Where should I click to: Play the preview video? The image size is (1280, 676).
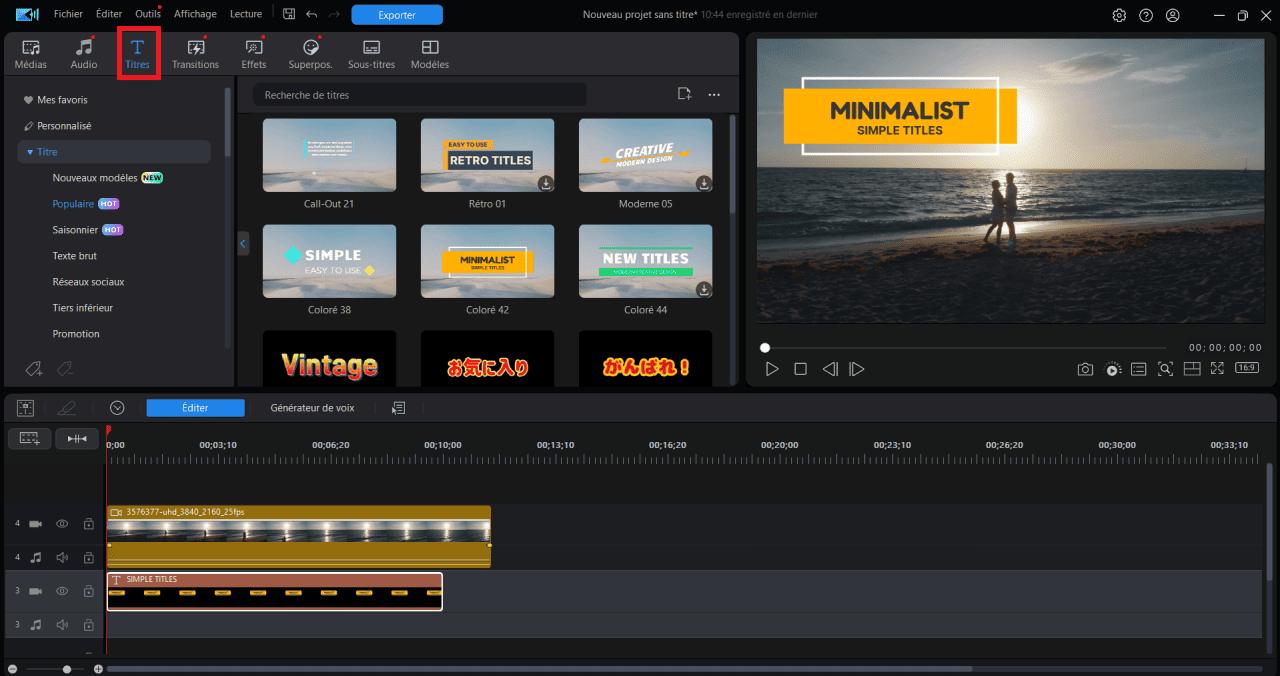pyautogui.click(x=772, y=369)
